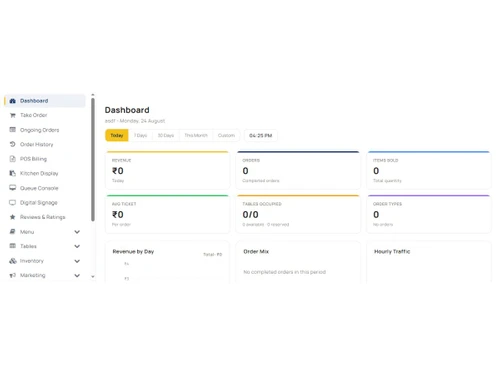The width and height of the screenshot is (500, 375).
Task: Open POS Billing page
Action: [x=44, y=159]
